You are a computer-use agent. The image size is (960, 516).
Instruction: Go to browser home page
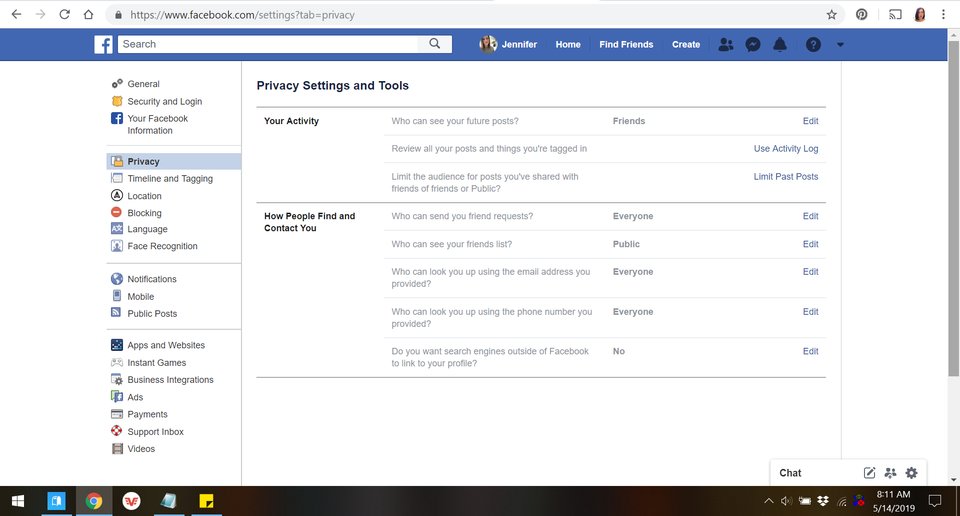click(x=88, y=14)
